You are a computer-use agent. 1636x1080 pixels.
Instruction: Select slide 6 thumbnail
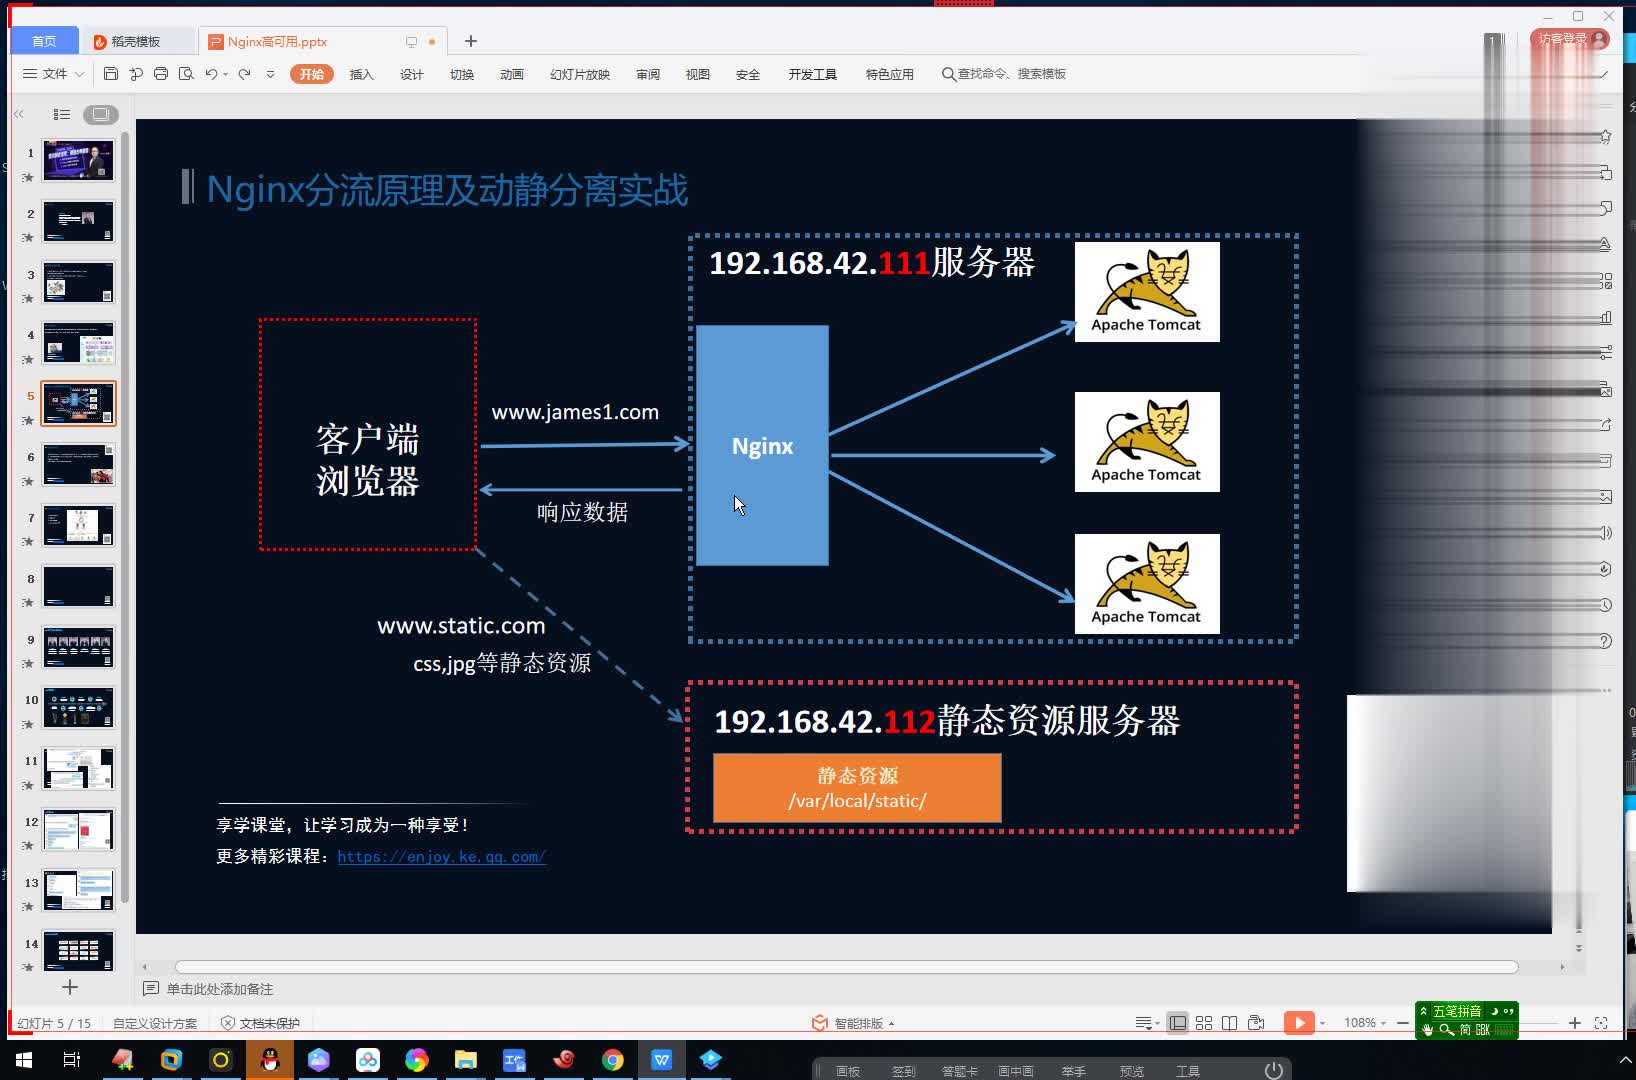tap(78, 464)
